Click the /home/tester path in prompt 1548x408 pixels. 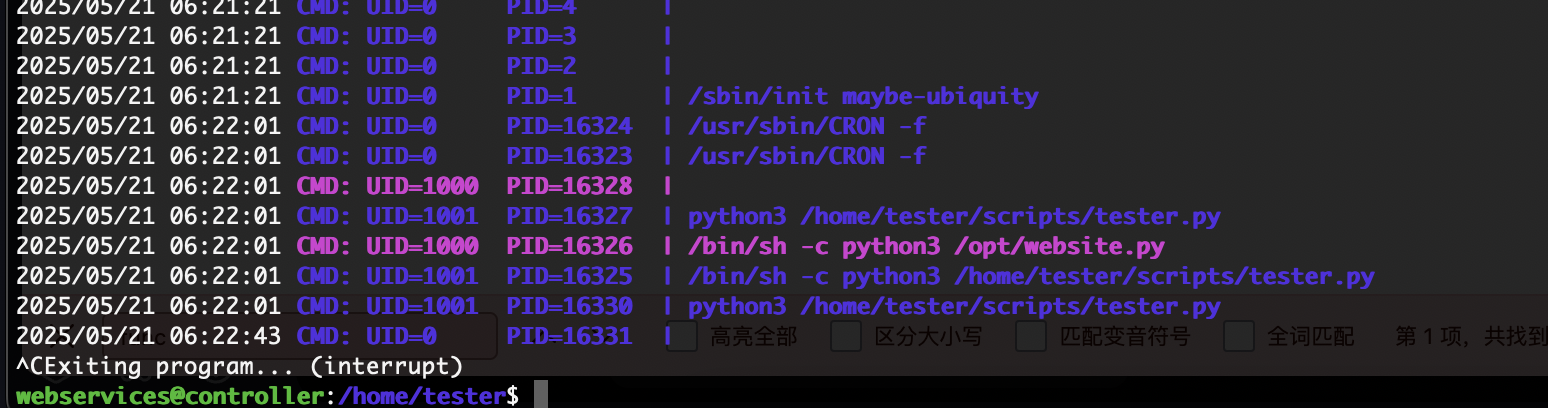[422, 396]
